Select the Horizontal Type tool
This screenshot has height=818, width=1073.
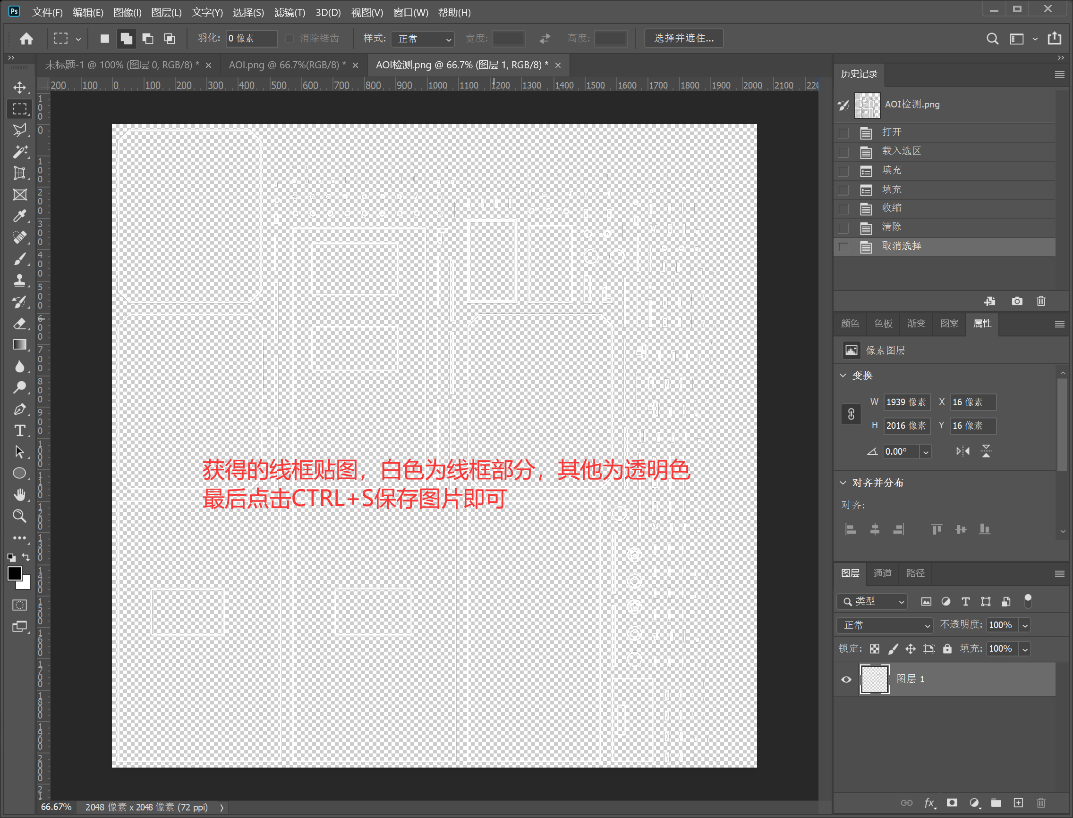20,430
